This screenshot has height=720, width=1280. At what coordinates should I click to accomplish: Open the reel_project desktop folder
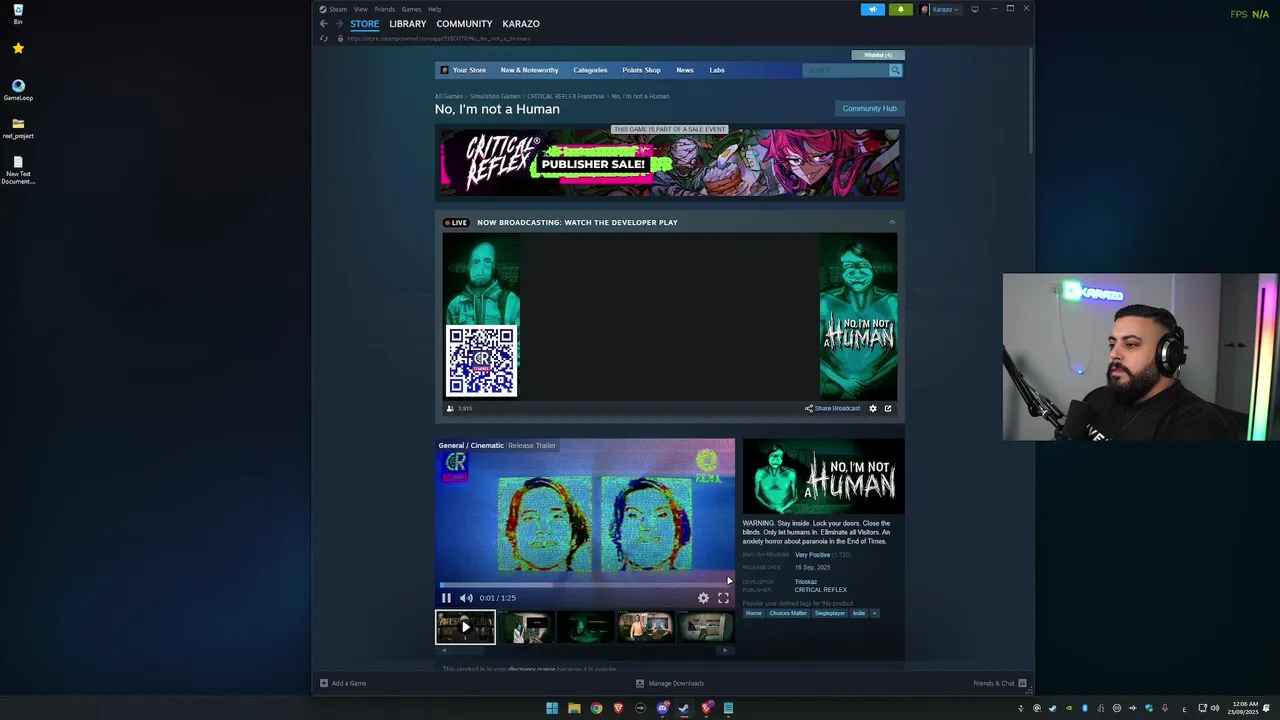pos(18,128)
